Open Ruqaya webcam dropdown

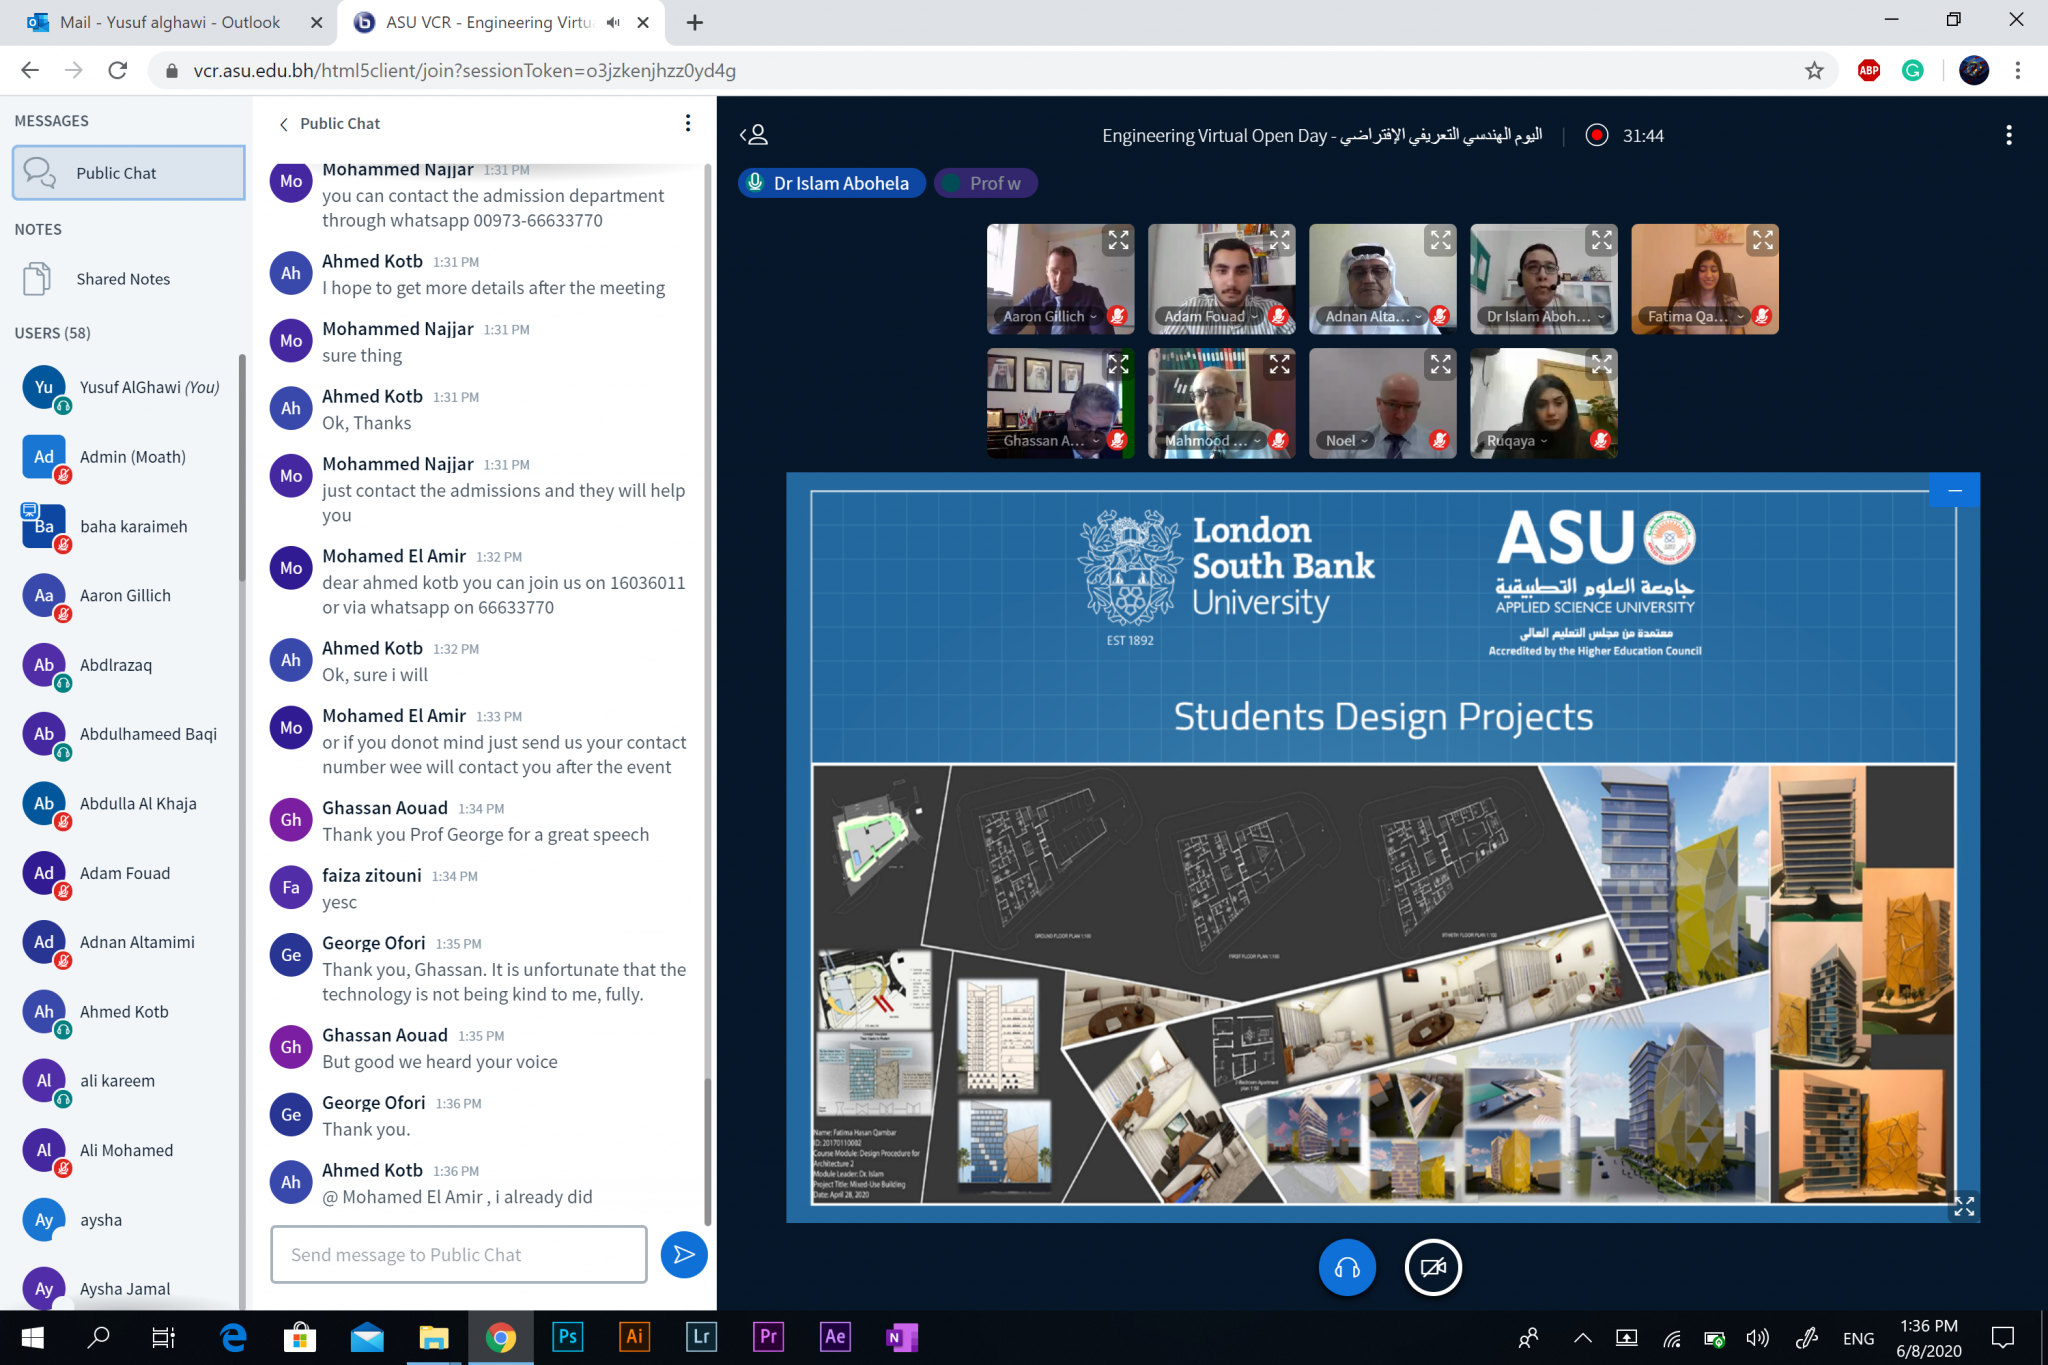tap(1516, 440)
